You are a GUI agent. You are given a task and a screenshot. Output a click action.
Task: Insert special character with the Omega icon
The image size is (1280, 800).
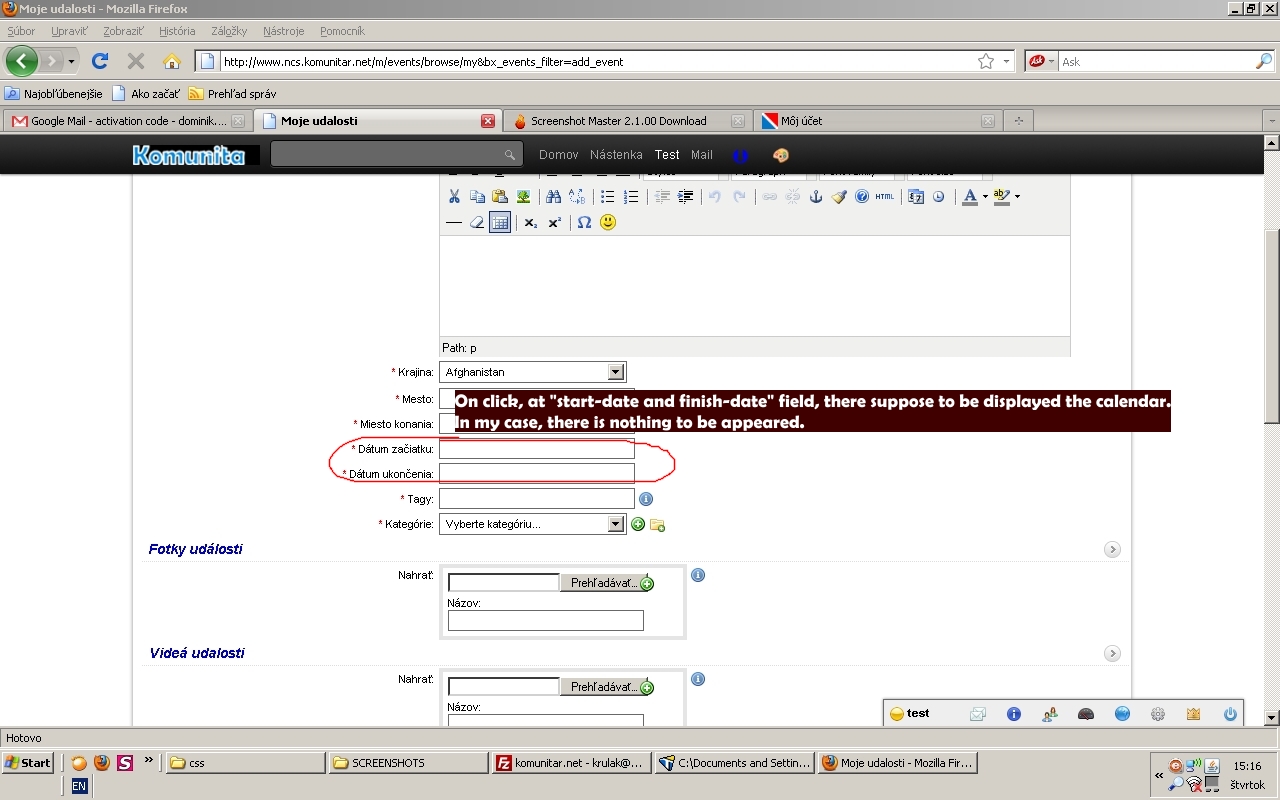tap(584, 222)
